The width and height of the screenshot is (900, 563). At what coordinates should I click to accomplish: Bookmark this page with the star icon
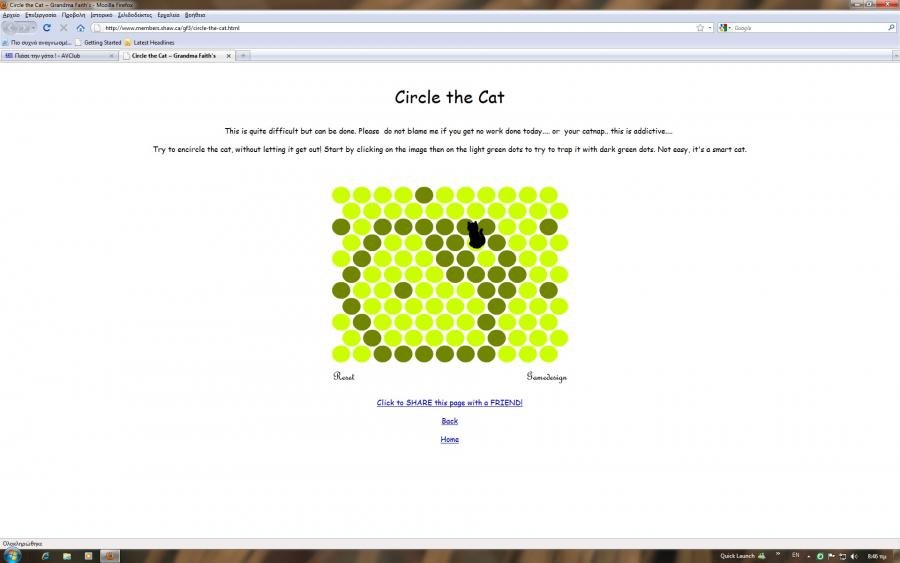tap(700, 28)
